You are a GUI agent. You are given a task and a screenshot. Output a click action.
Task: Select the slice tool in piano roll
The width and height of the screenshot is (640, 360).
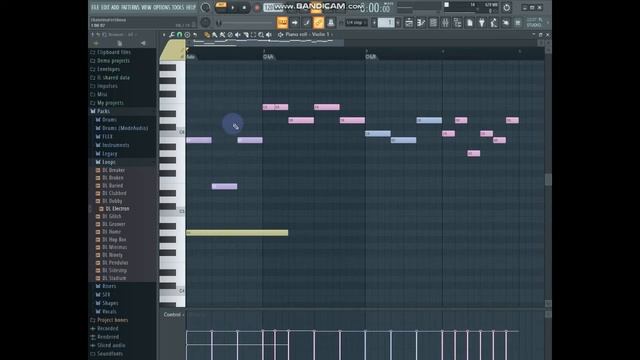[x=246, y=35]
